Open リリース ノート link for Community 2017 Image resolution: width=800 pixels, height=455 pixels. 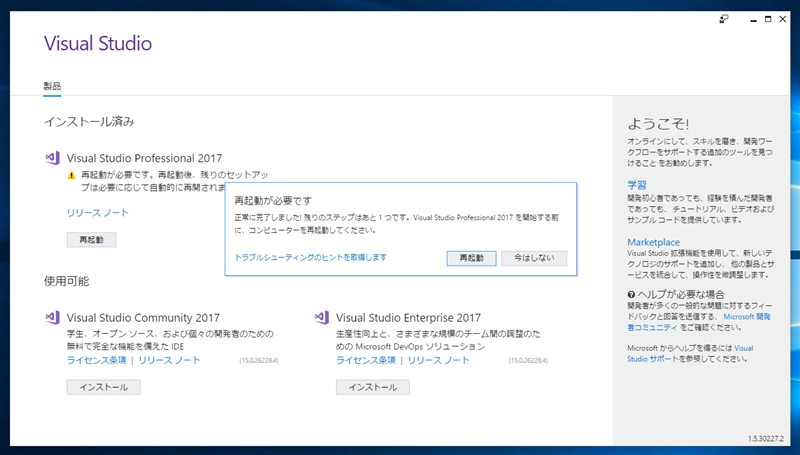169,360
